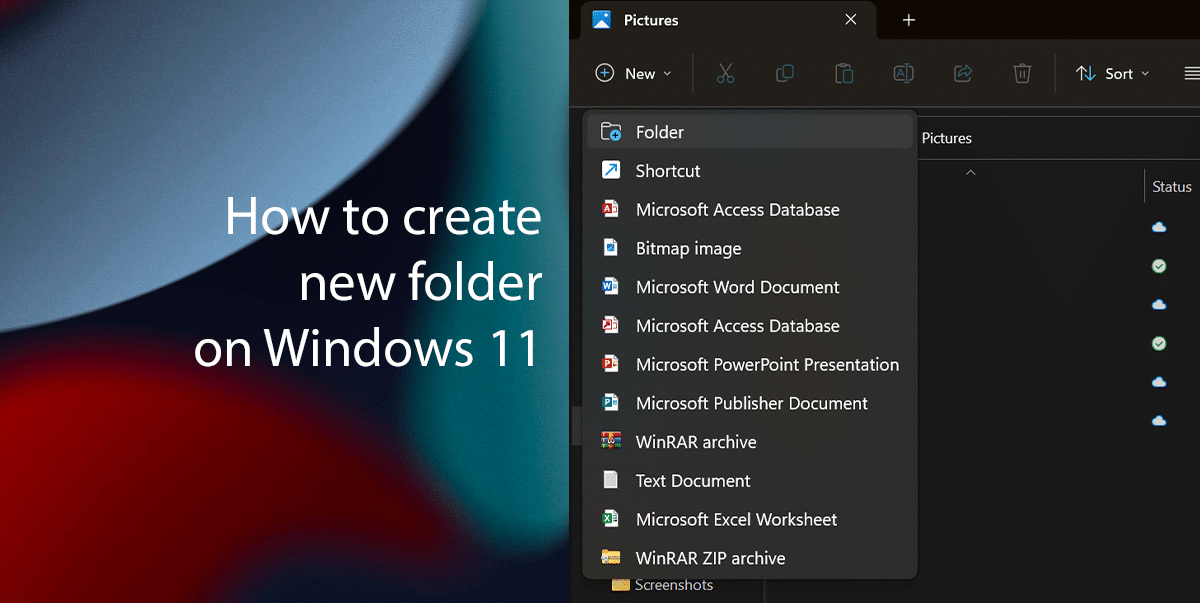Open a new File Explorer tab
1200x603 pixels.
tap(909, 20)
